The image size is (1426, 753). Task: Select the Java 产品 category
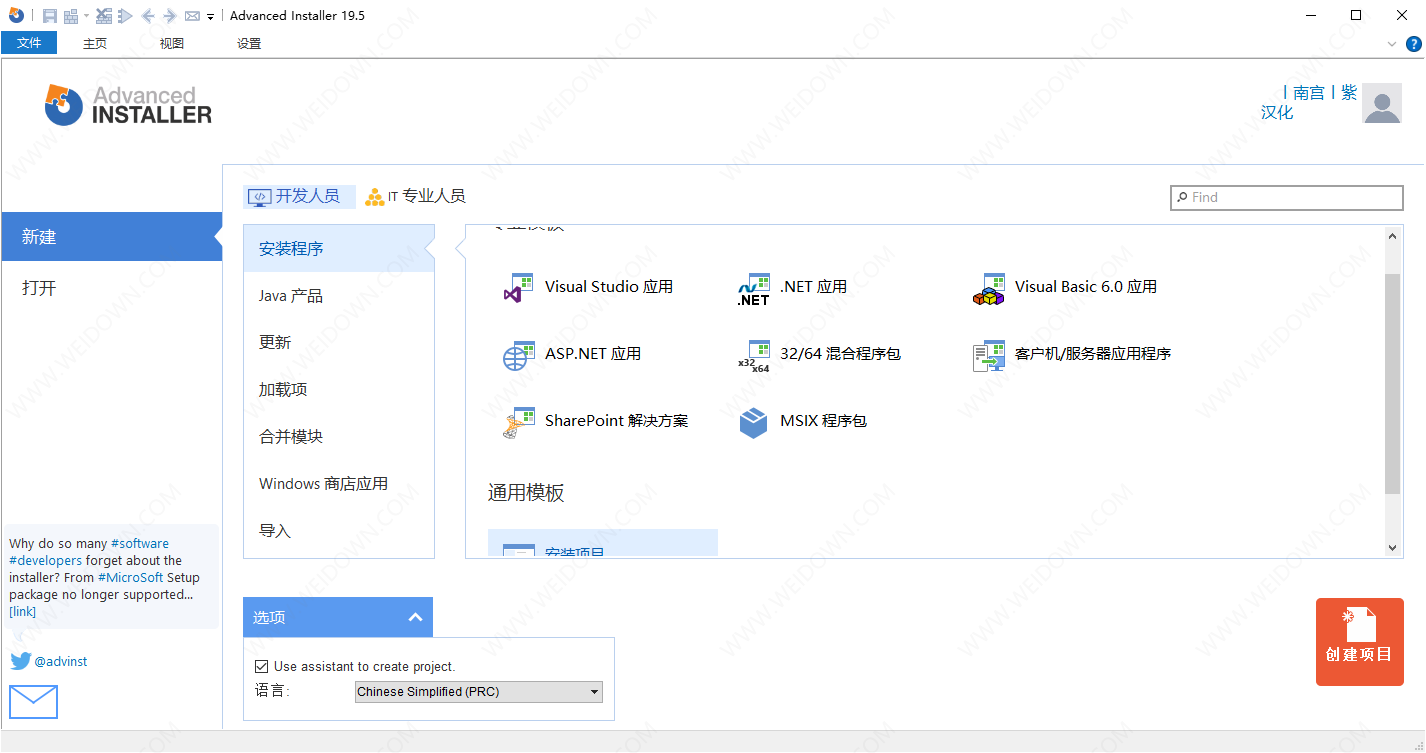coord(339,296)
